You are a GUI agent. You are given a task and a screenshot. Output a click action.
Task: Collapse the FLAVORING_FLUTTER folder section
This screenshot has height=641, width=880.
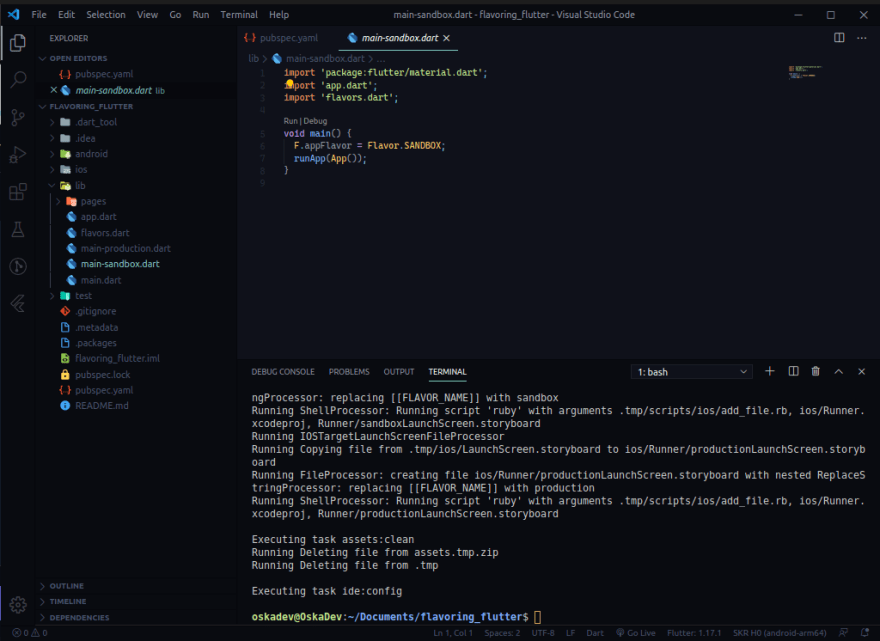click(x=43, y=106)
